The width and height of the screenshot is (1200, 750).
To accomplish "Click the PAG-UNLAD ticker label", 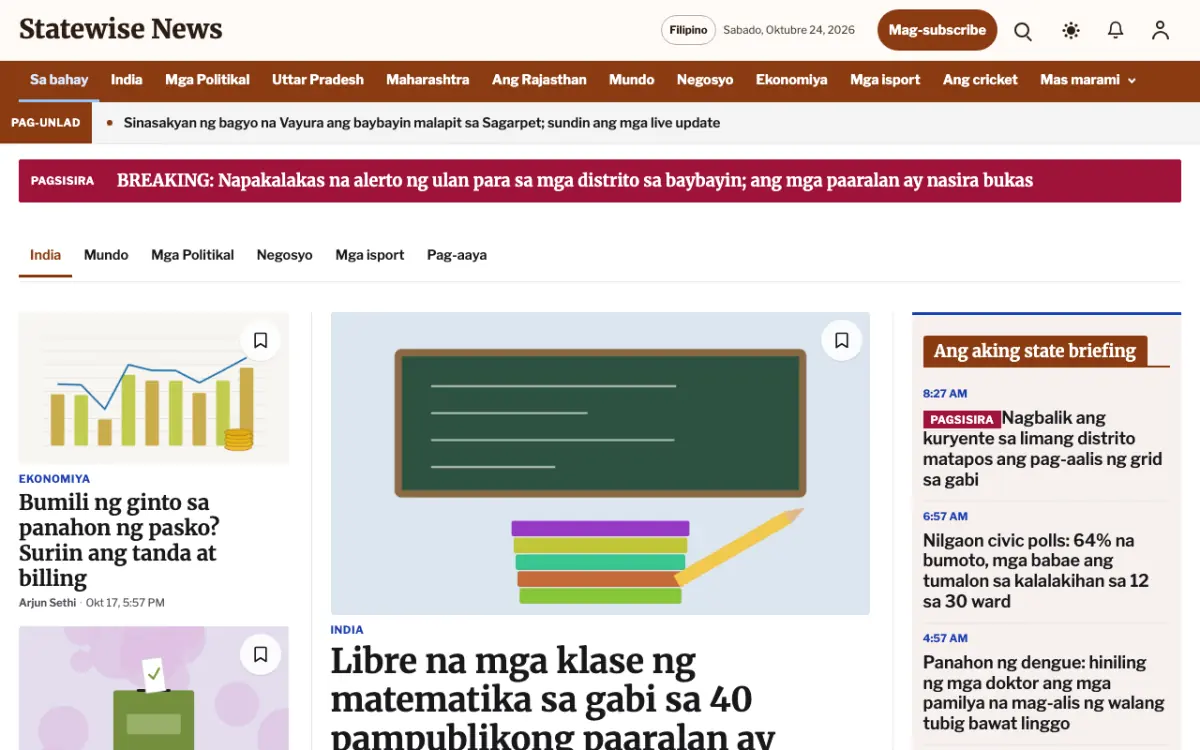I will tap(45, 123).
